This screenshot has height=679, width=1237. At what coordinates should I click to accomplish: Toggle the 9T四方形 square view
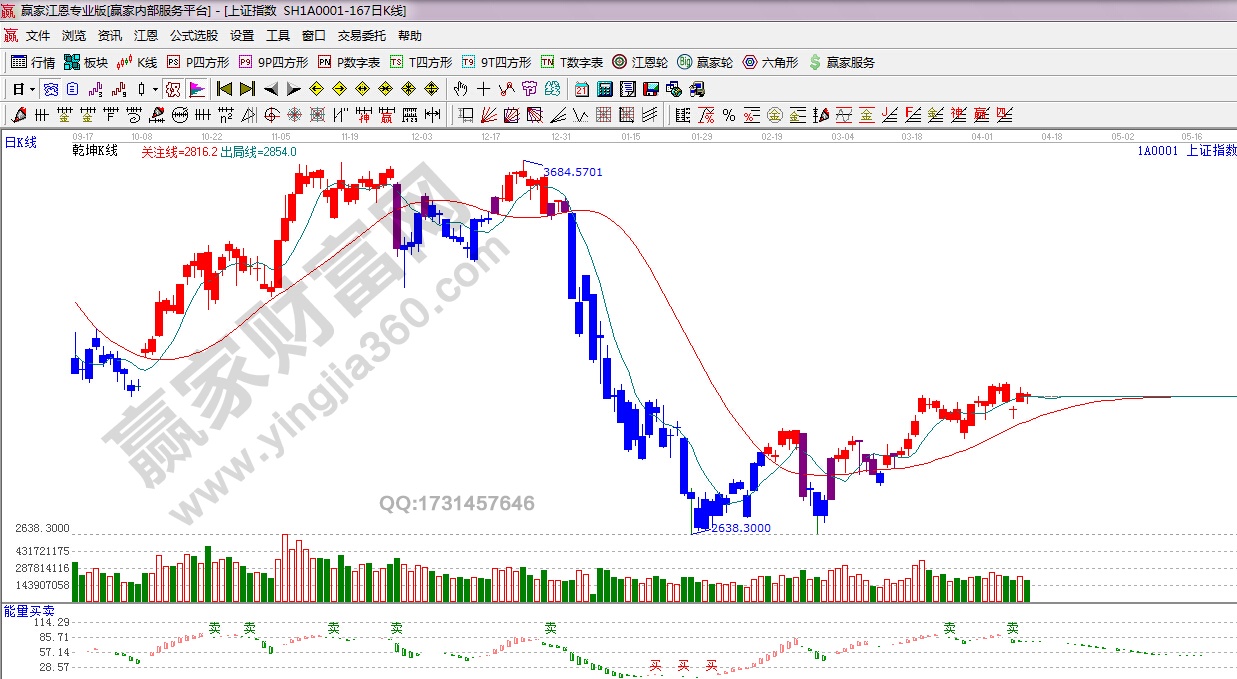(497, 62)
